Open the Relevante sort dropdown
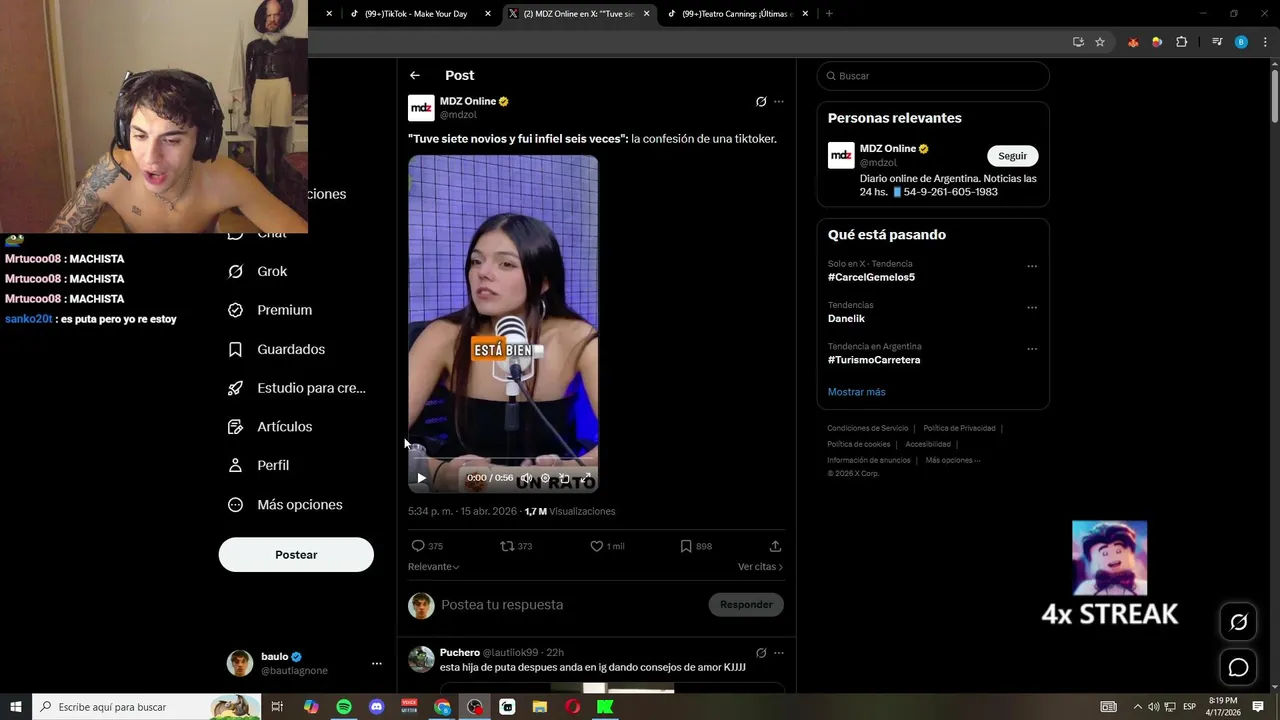The image size is (1280, 720). (434, 567)
